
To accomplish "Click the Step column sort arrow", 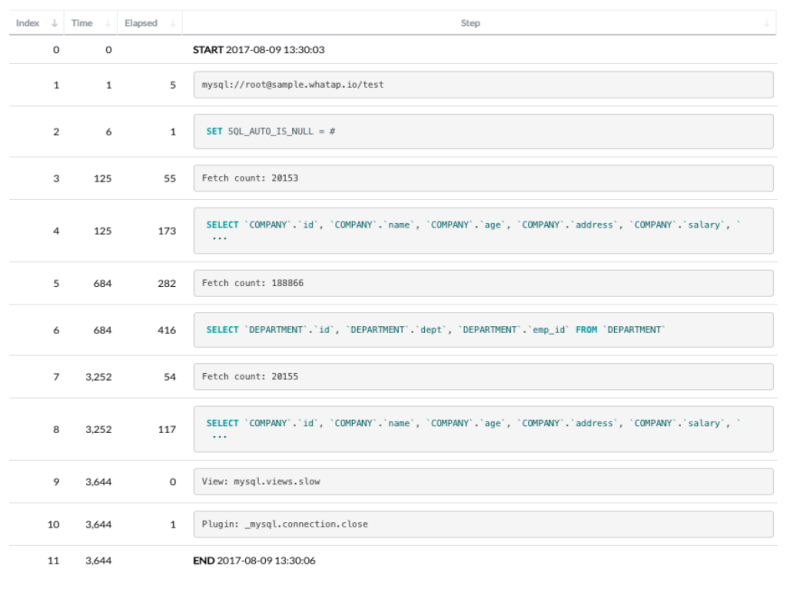I will coord(768,23).
